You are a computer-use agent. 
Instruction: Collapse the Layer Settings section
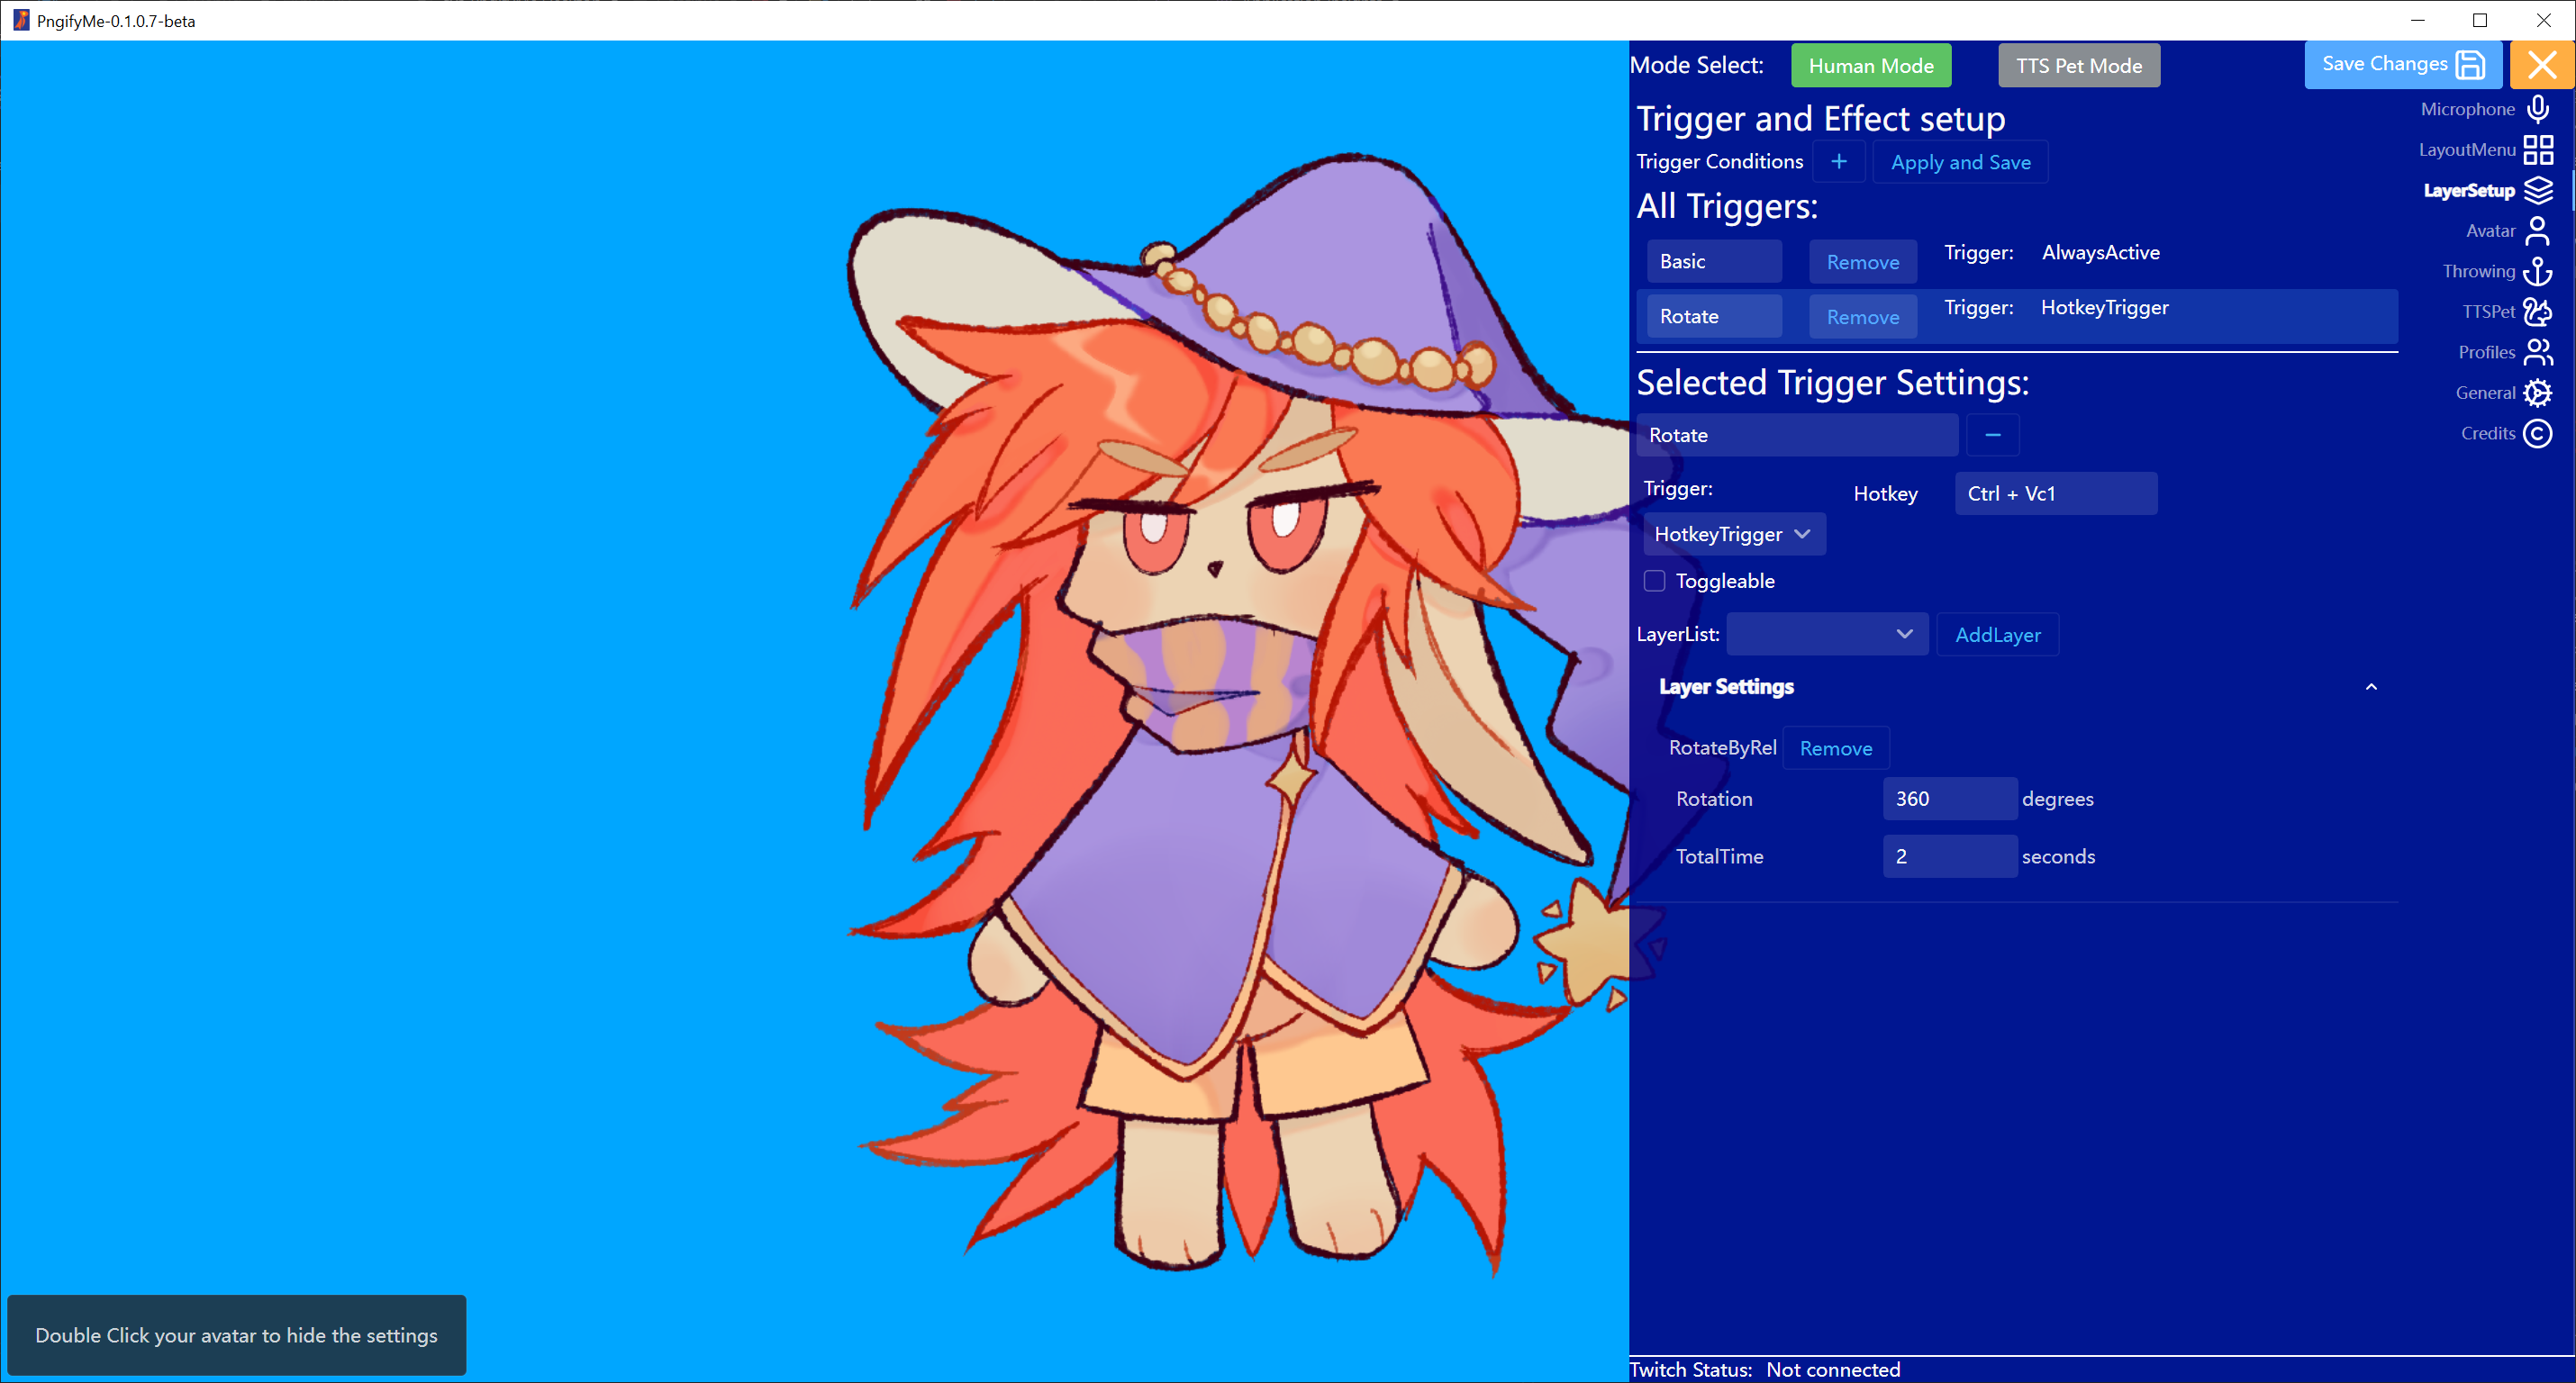click(x=2370, y=687)
